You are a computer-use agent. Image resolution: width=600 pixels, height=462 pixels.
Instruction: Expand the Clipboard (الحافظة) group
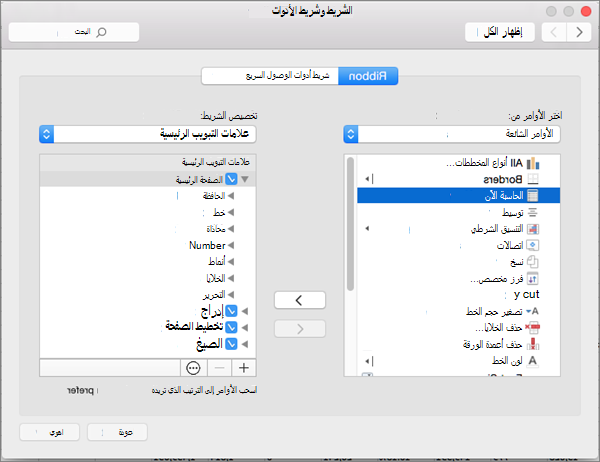click(x=230, y=196)
